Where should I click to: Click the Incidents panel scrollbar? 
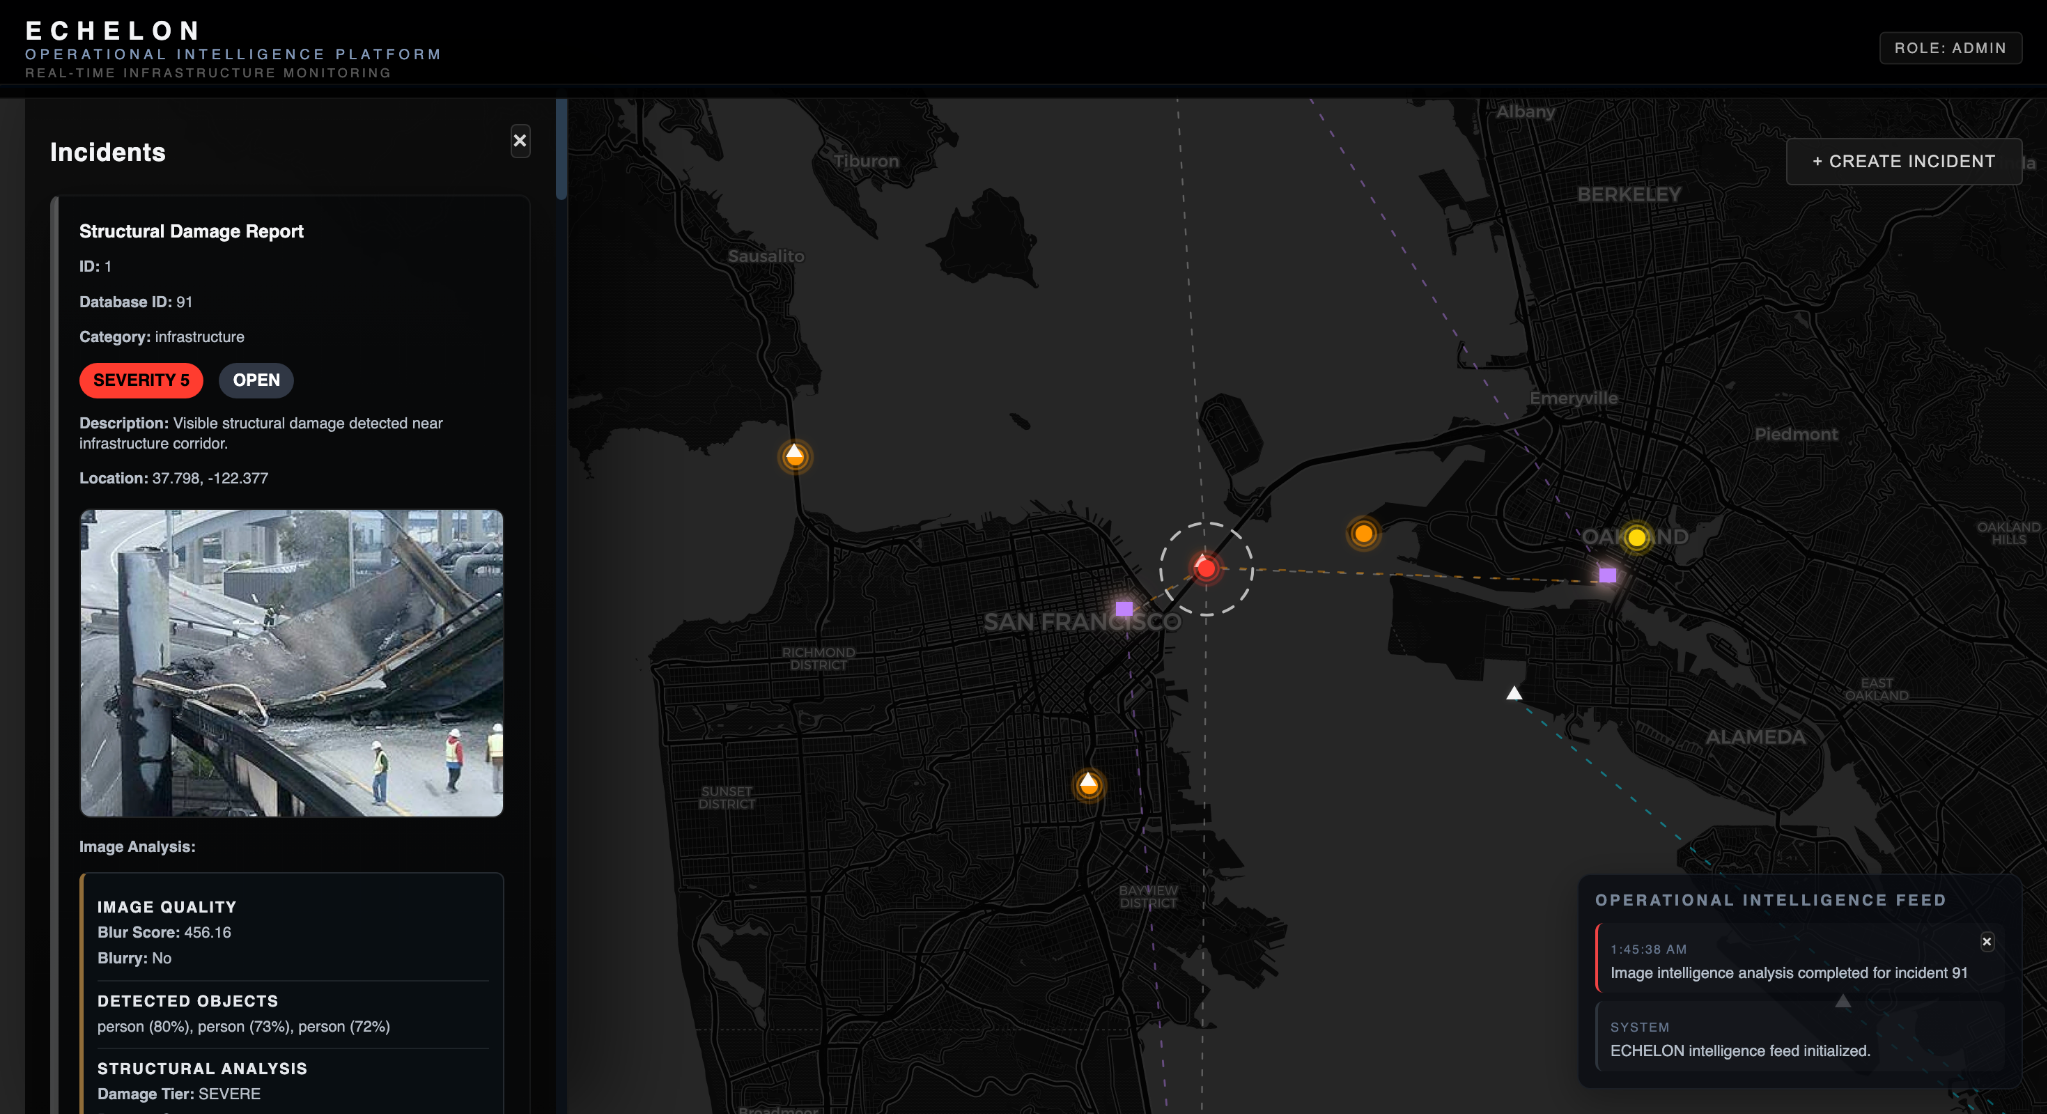[x=562, y=150]
